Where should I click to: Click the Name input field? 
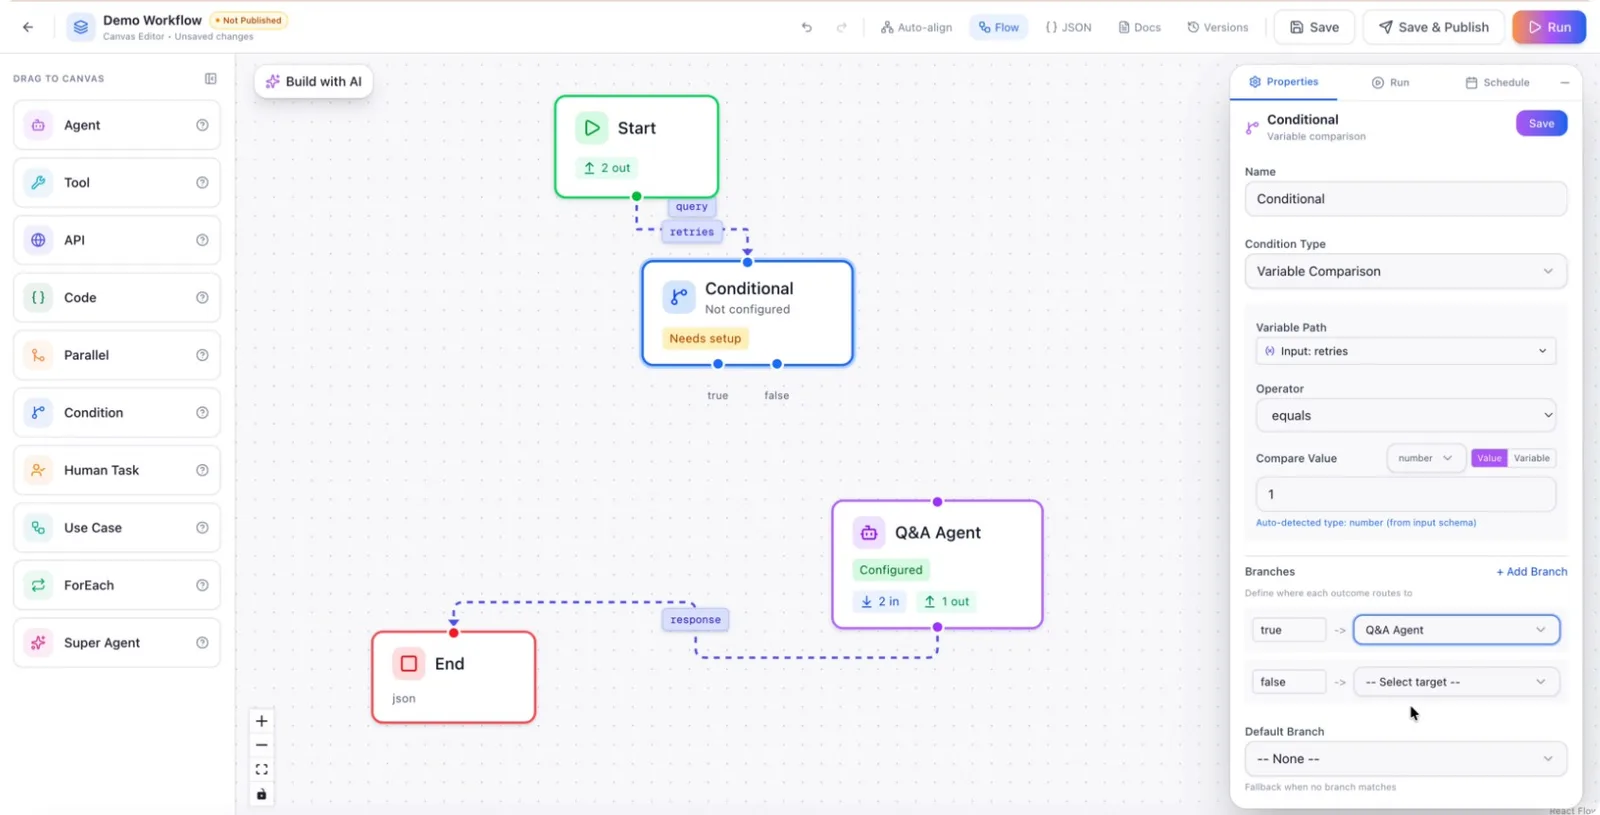click(1405, 199)
